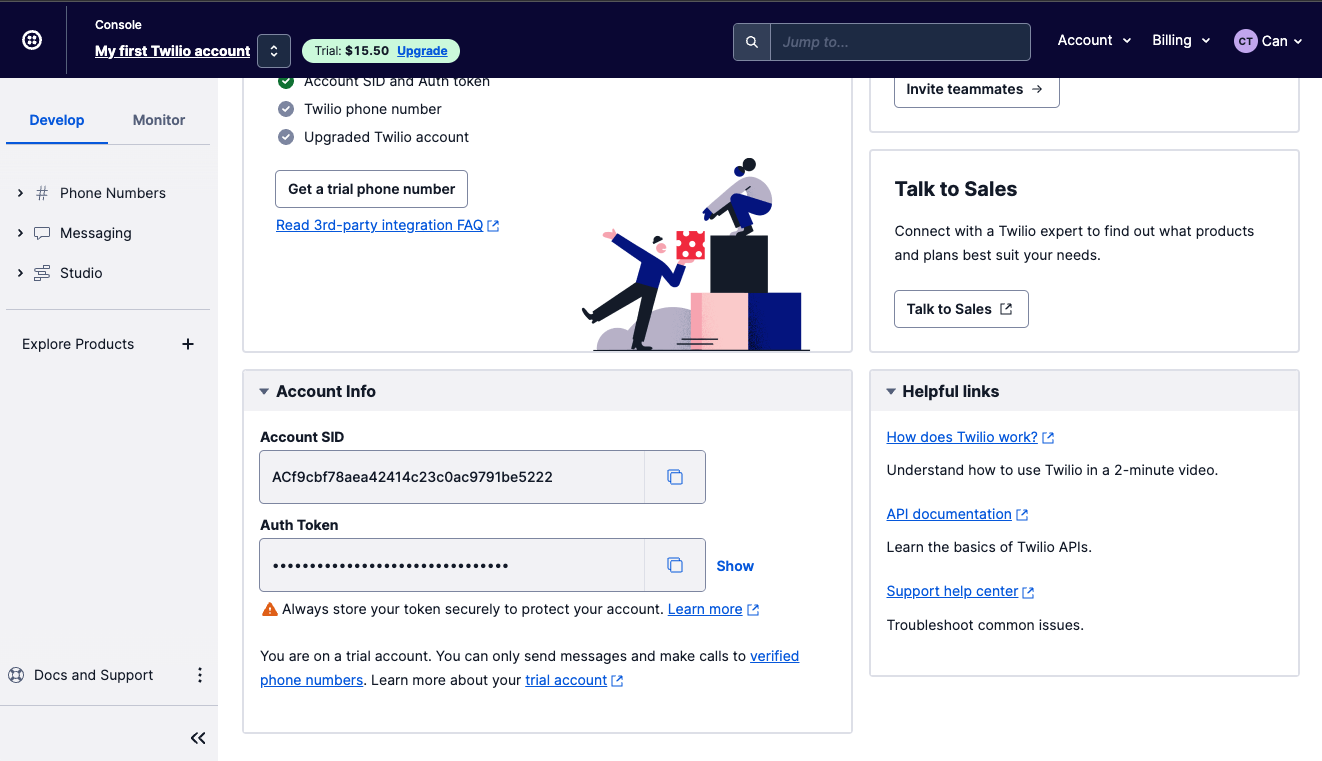The height and width of the screenshot is (761, 1322).
Task: Open the Account menu
Action: (x=1094, y=40)
